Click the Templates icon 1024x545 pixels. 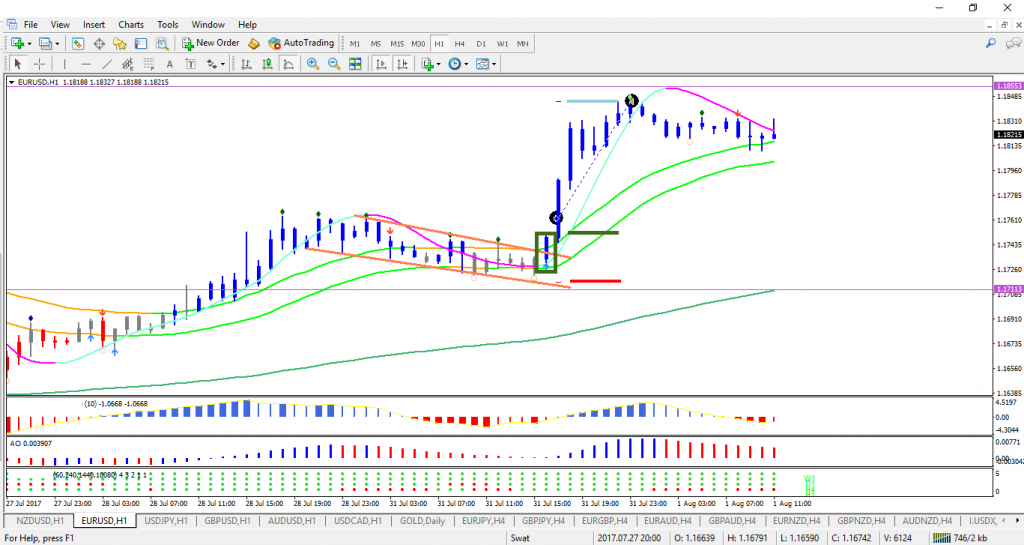click(x=483, y=64)
